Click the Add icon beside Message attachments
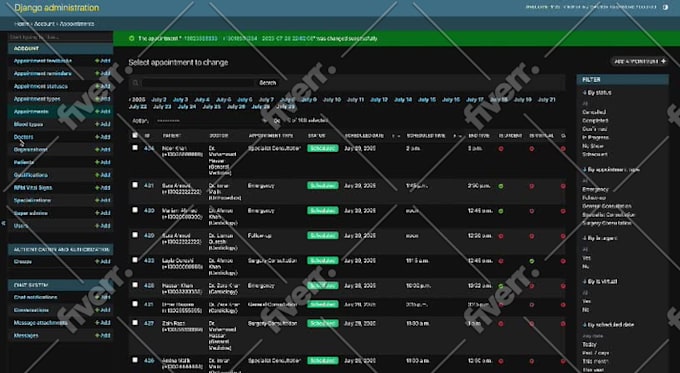 pos(103,323)
